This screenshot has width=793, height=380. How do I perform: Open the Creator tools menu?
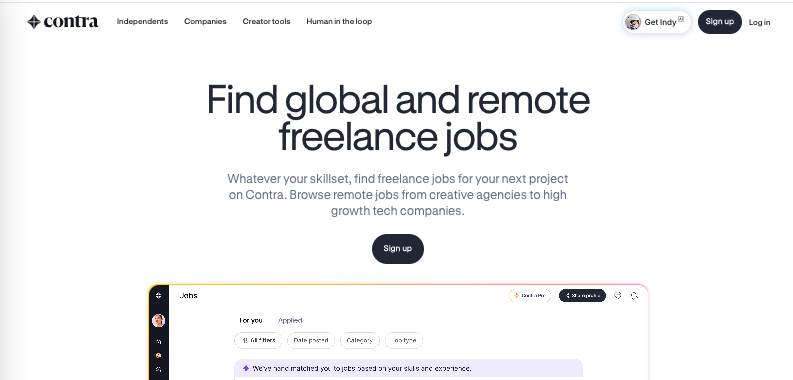pos(267,21)
